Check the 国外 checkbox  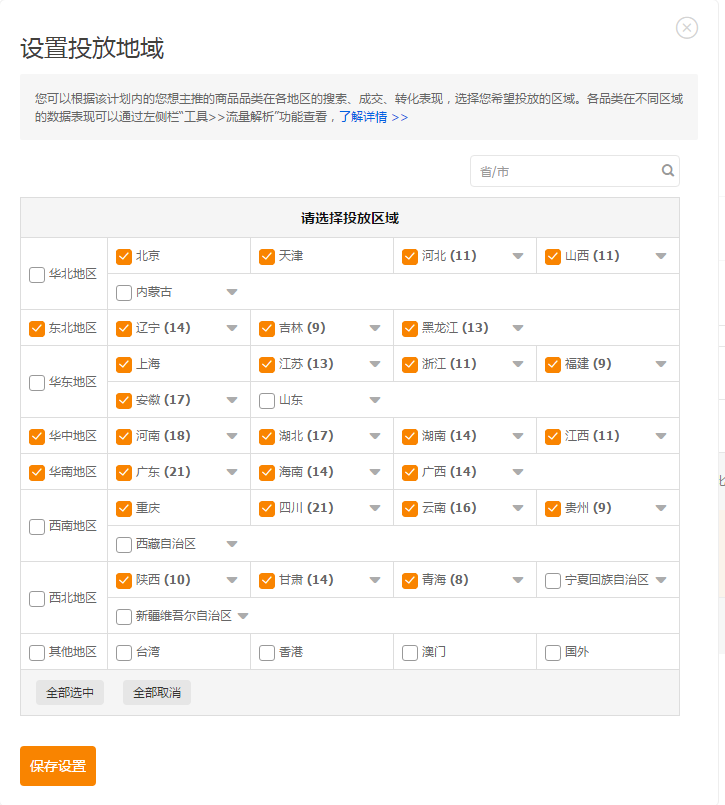552,653
